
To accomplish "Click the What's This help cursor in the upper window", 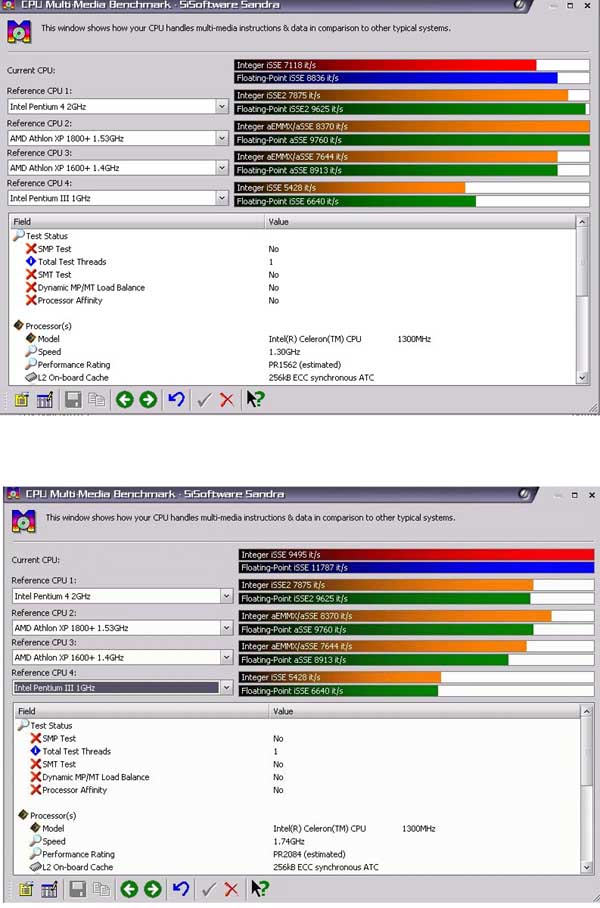I will coord(255,400).
